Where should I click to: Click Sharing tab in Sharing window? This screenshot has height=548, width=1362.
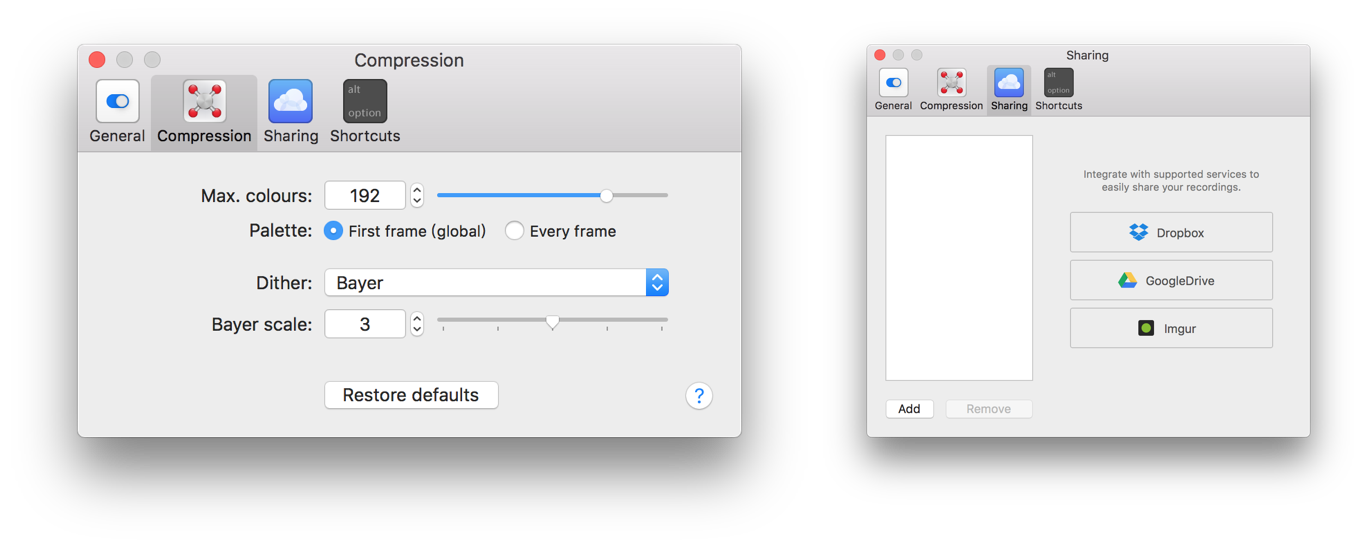(1009, 90)
